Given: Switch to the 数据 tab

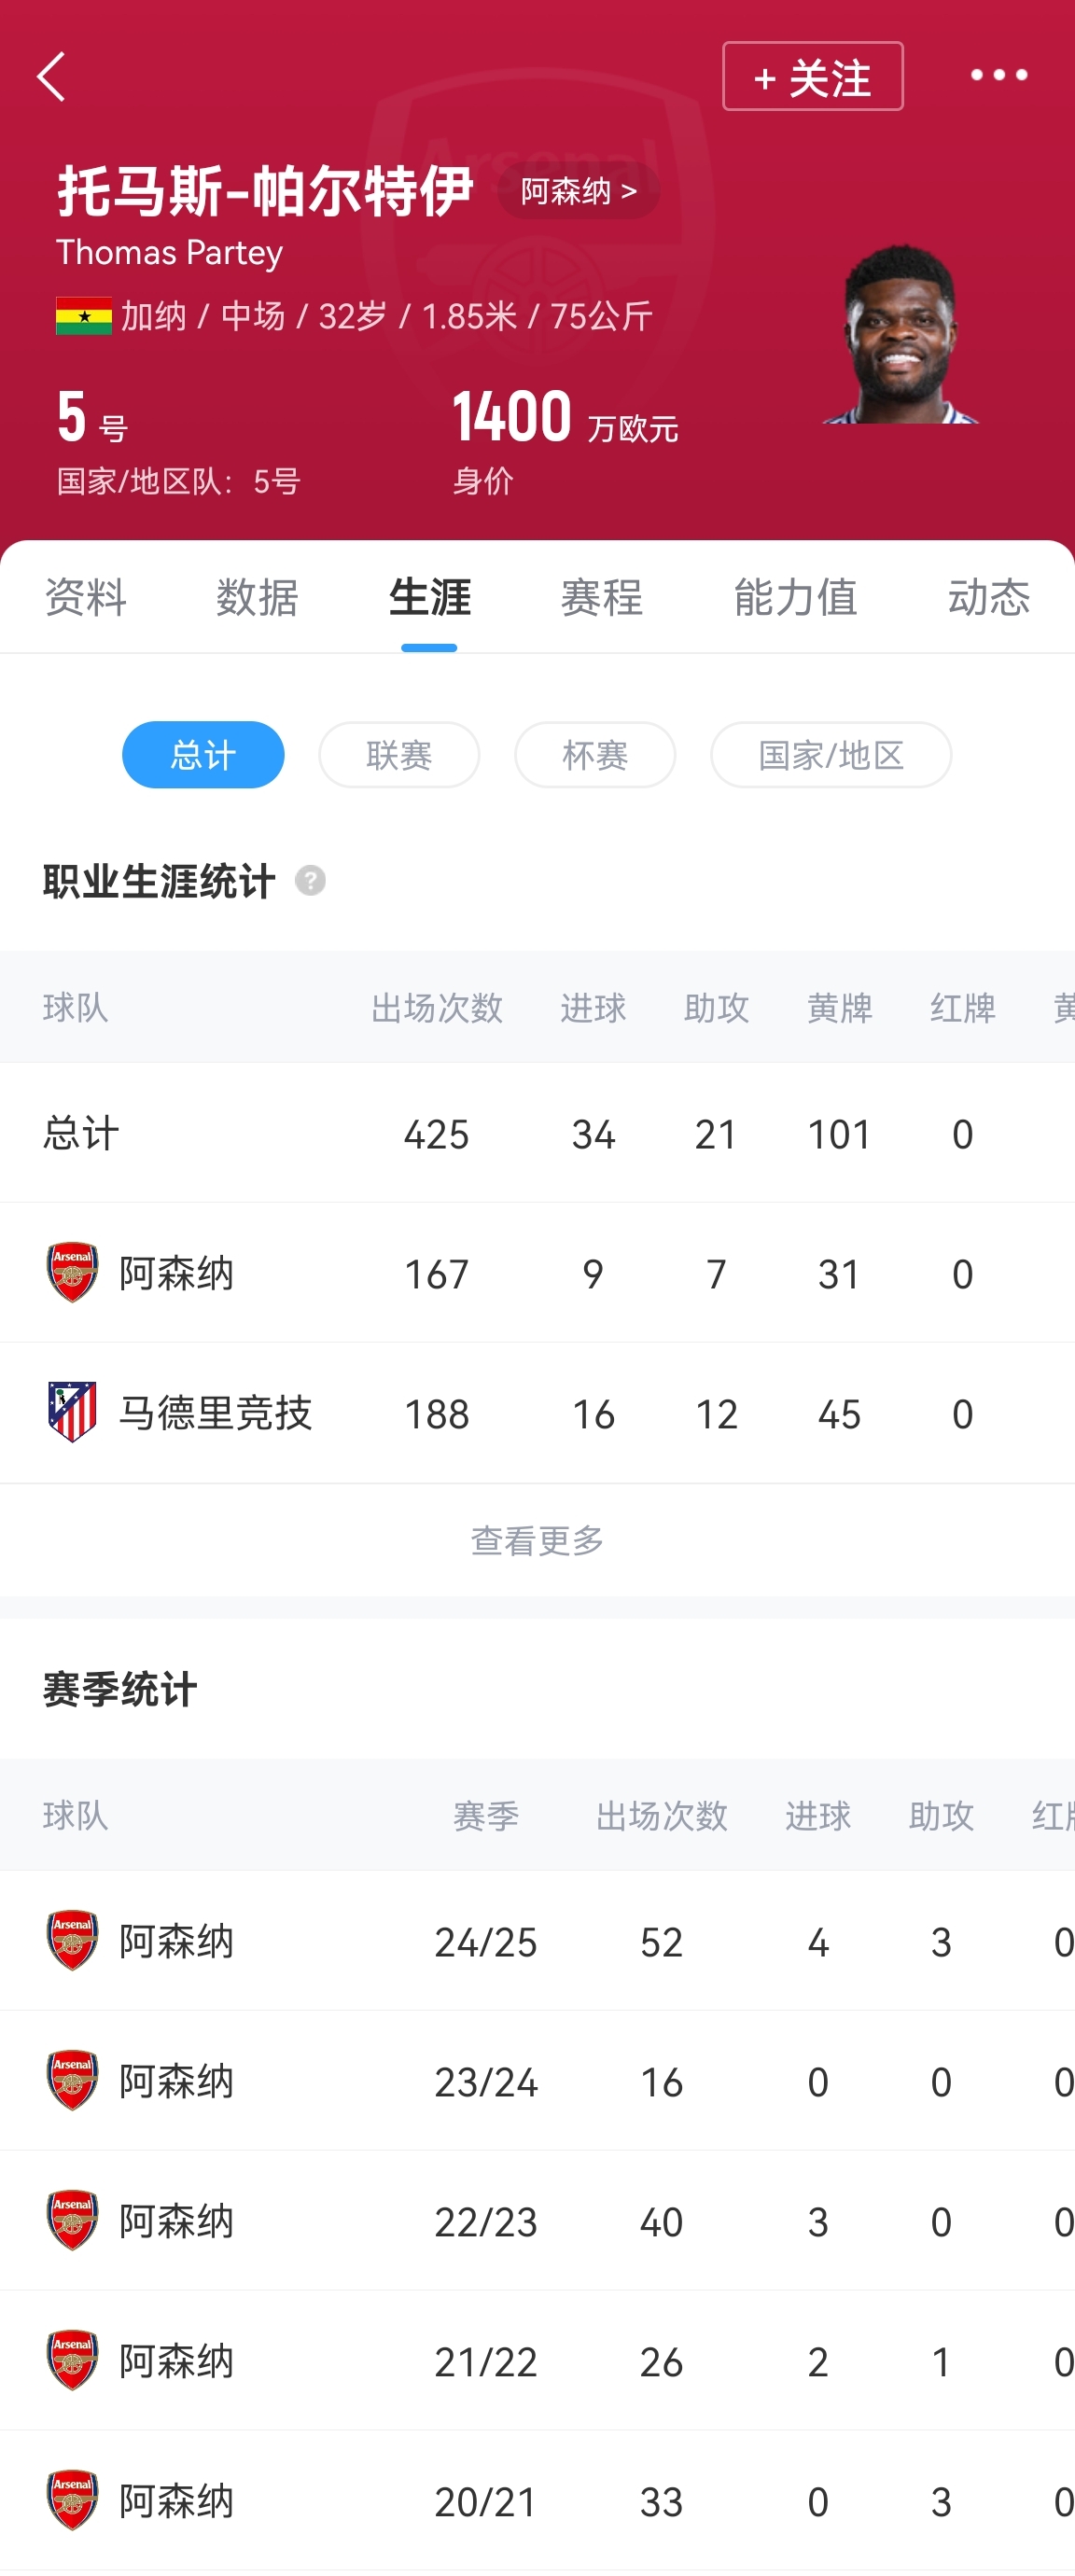Looking at the screenshot, I should point(257,598).
